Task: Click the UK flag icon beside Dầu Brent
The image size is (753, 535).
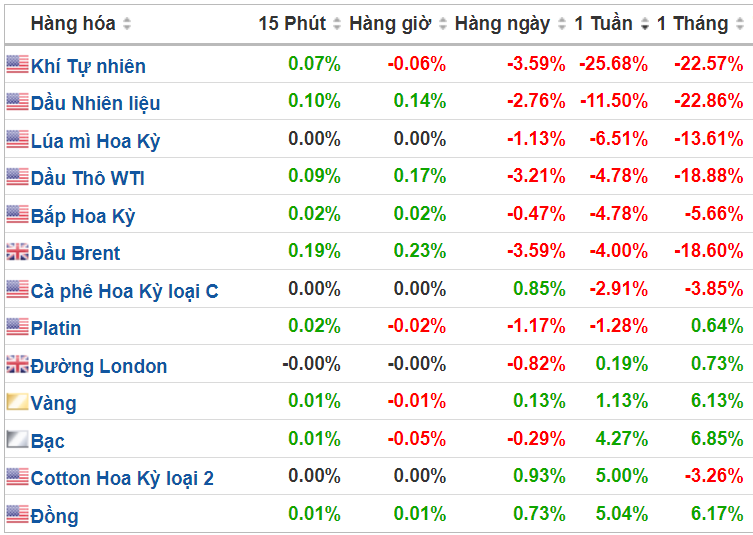Action: 17,252
